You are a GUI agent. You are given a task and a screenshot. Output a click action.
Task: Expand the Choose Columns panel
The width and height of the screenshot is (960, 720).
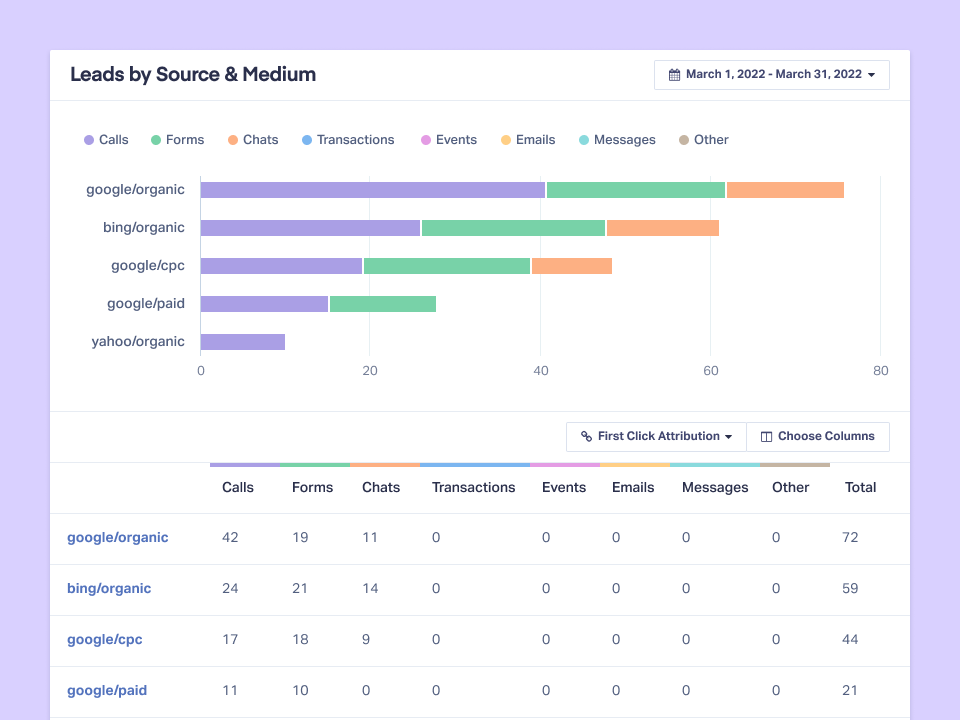(x=818, y=436)
